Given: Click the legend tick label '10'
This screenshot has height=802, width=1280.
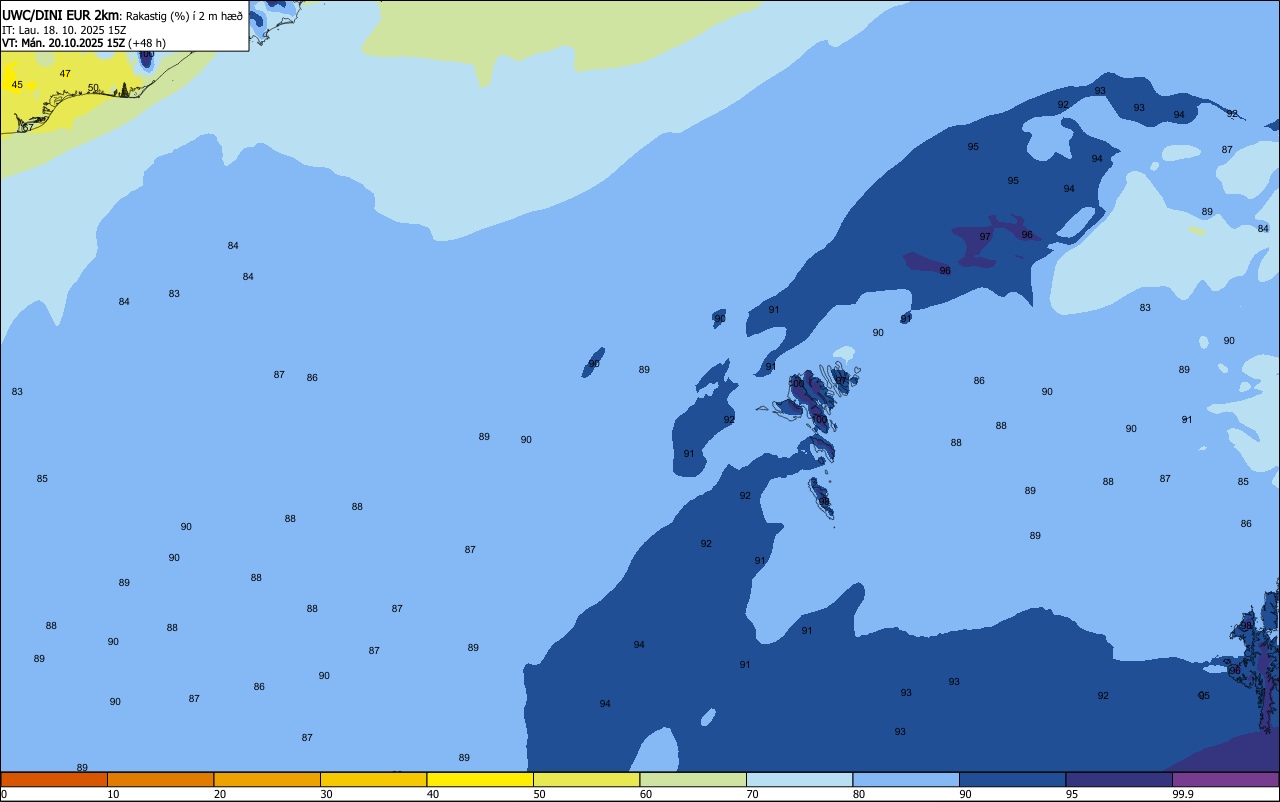Looking at the screenshot, I should (113, 794).
